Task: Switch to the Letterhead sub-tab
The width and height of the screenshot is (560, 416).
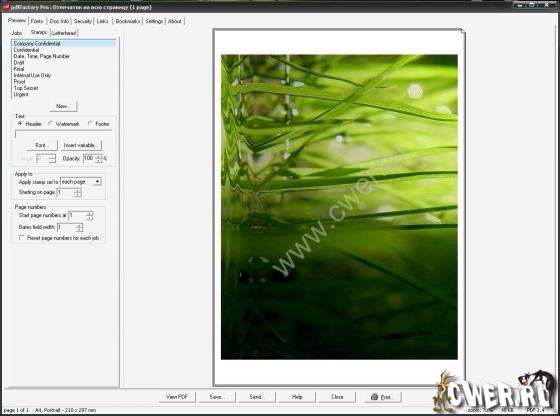Action: pos(64,33)
